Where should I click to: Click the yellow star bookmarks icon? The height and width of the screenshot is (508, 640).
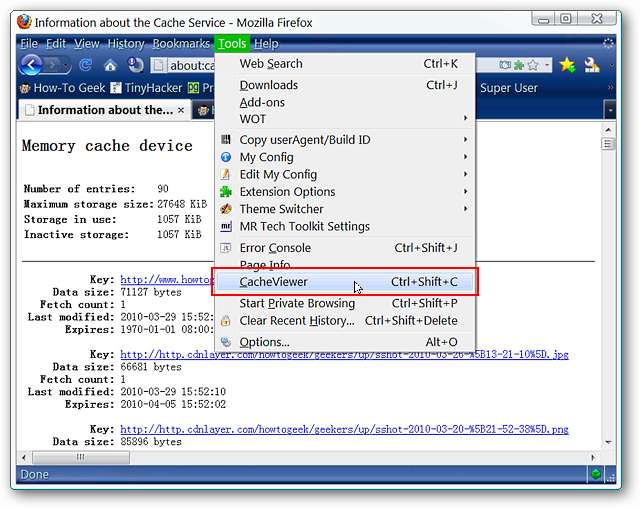[567, 65]
